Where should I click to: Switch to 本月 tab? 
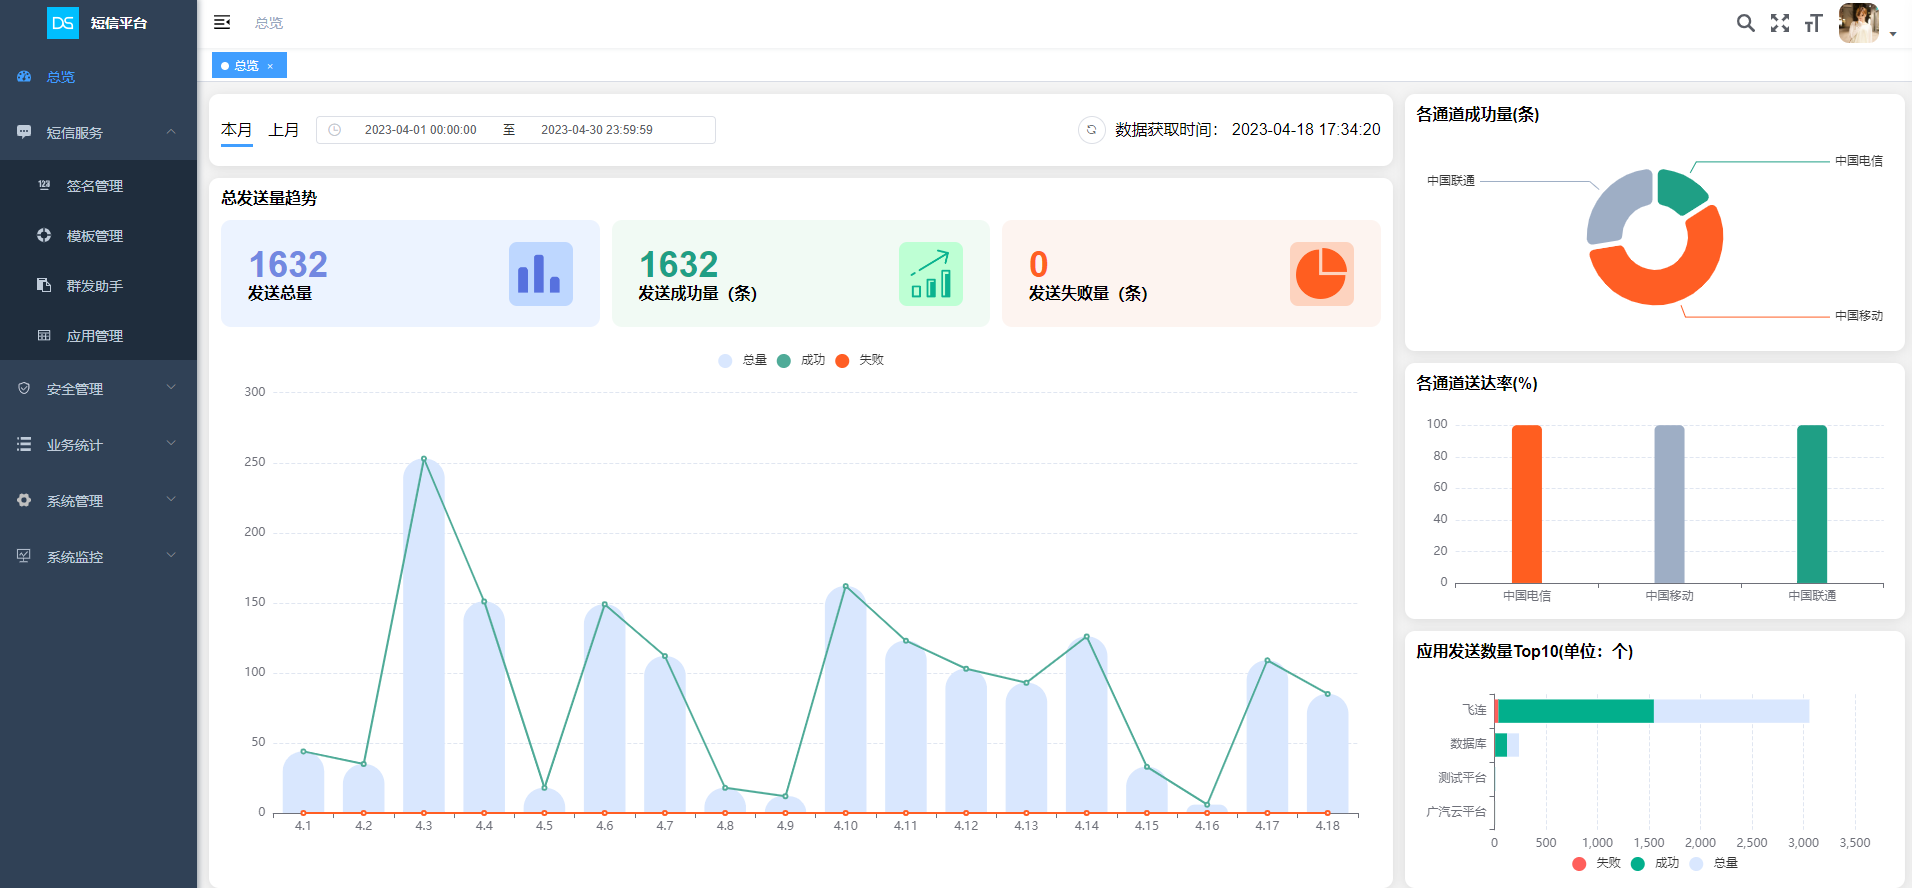[x=237, y=130]
